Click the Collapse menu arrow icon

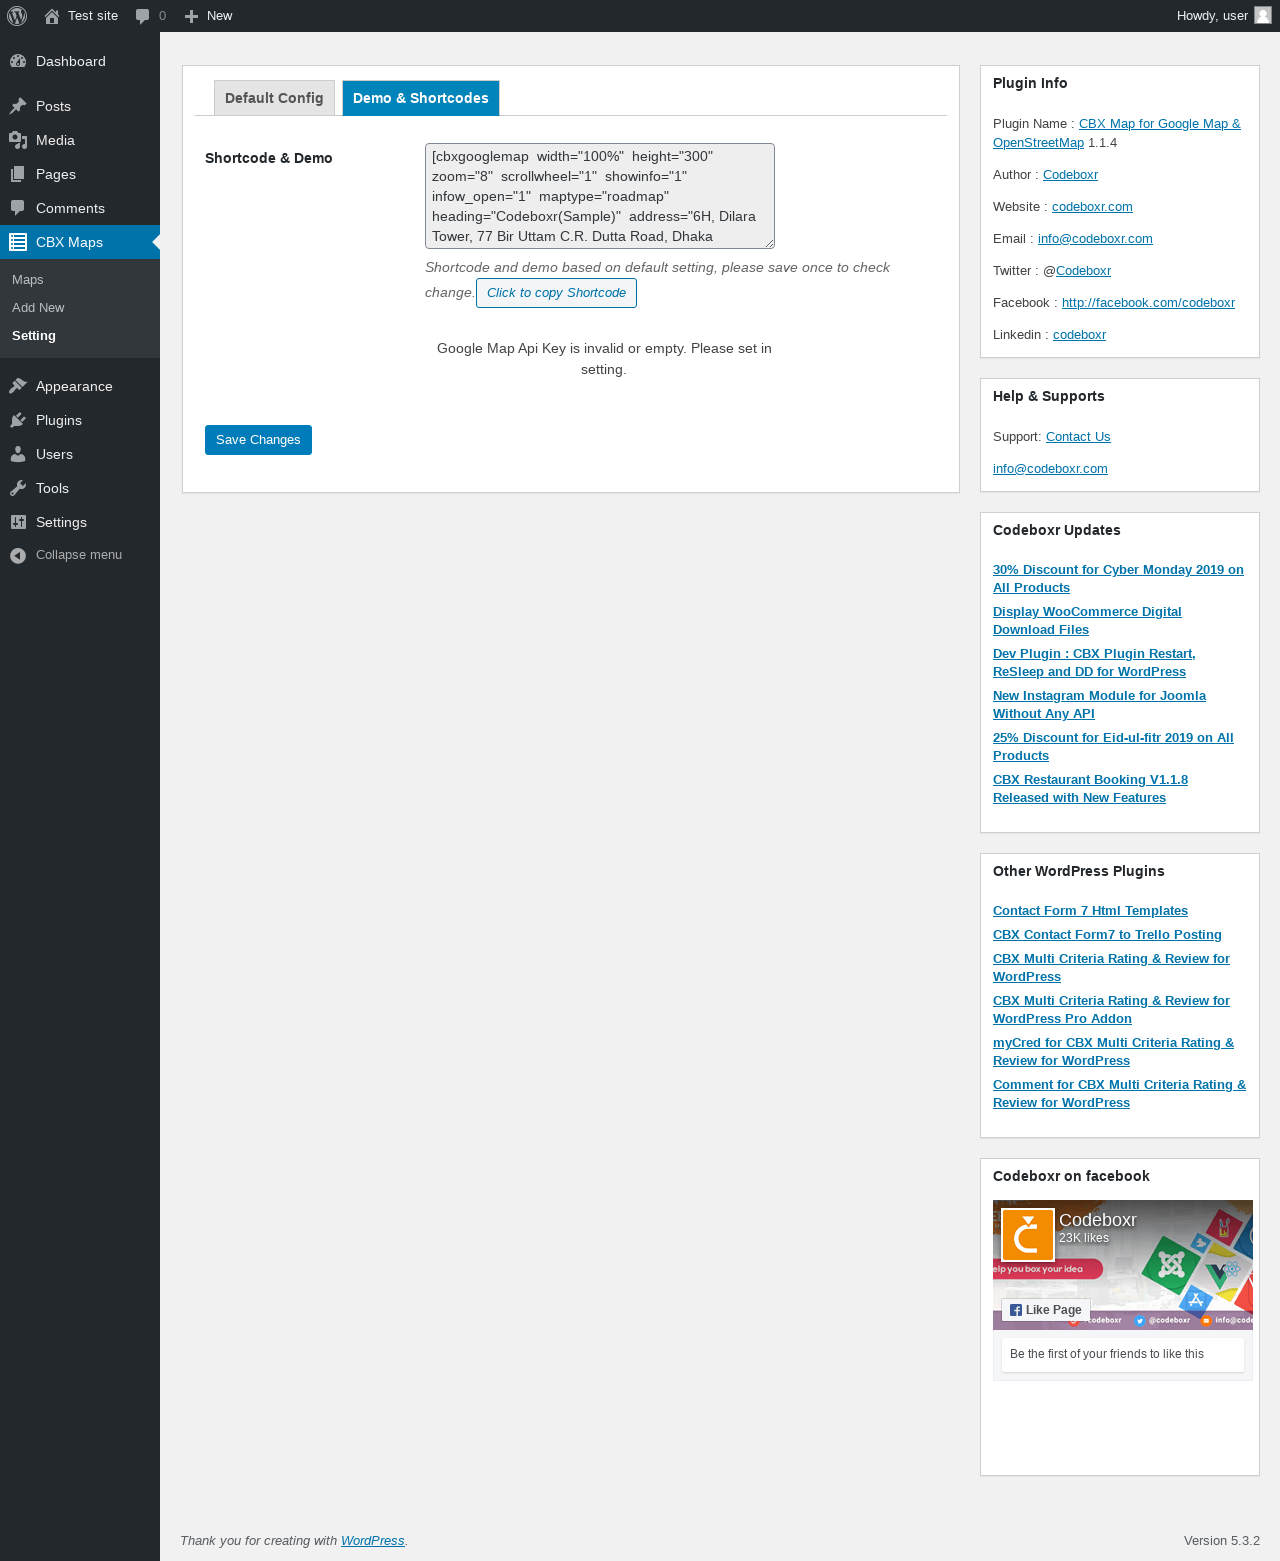[x=18, y=555]
